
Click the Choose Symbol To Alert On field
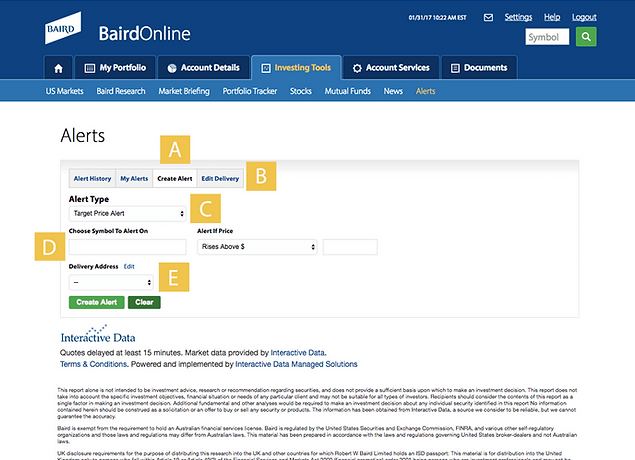point(127,247)
